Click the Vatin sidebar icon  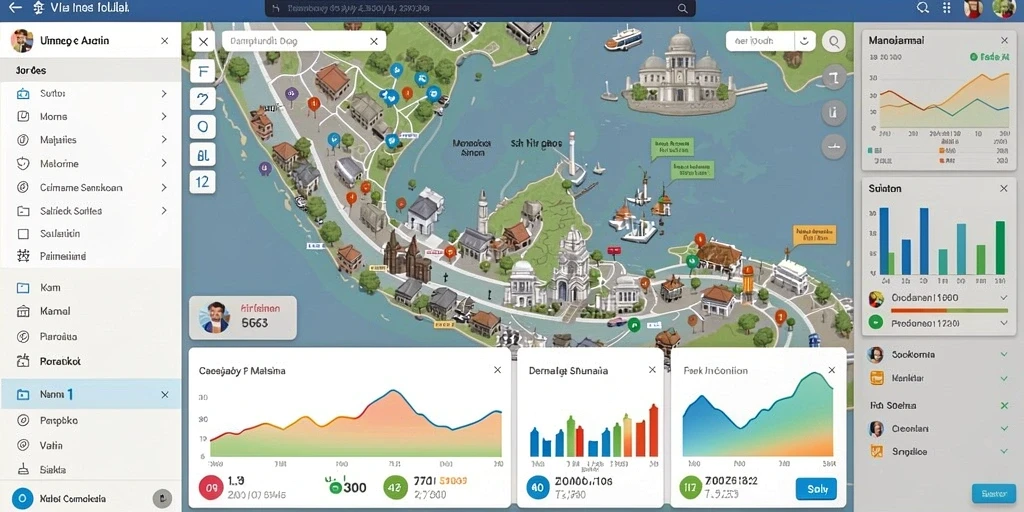pos(23,445)
